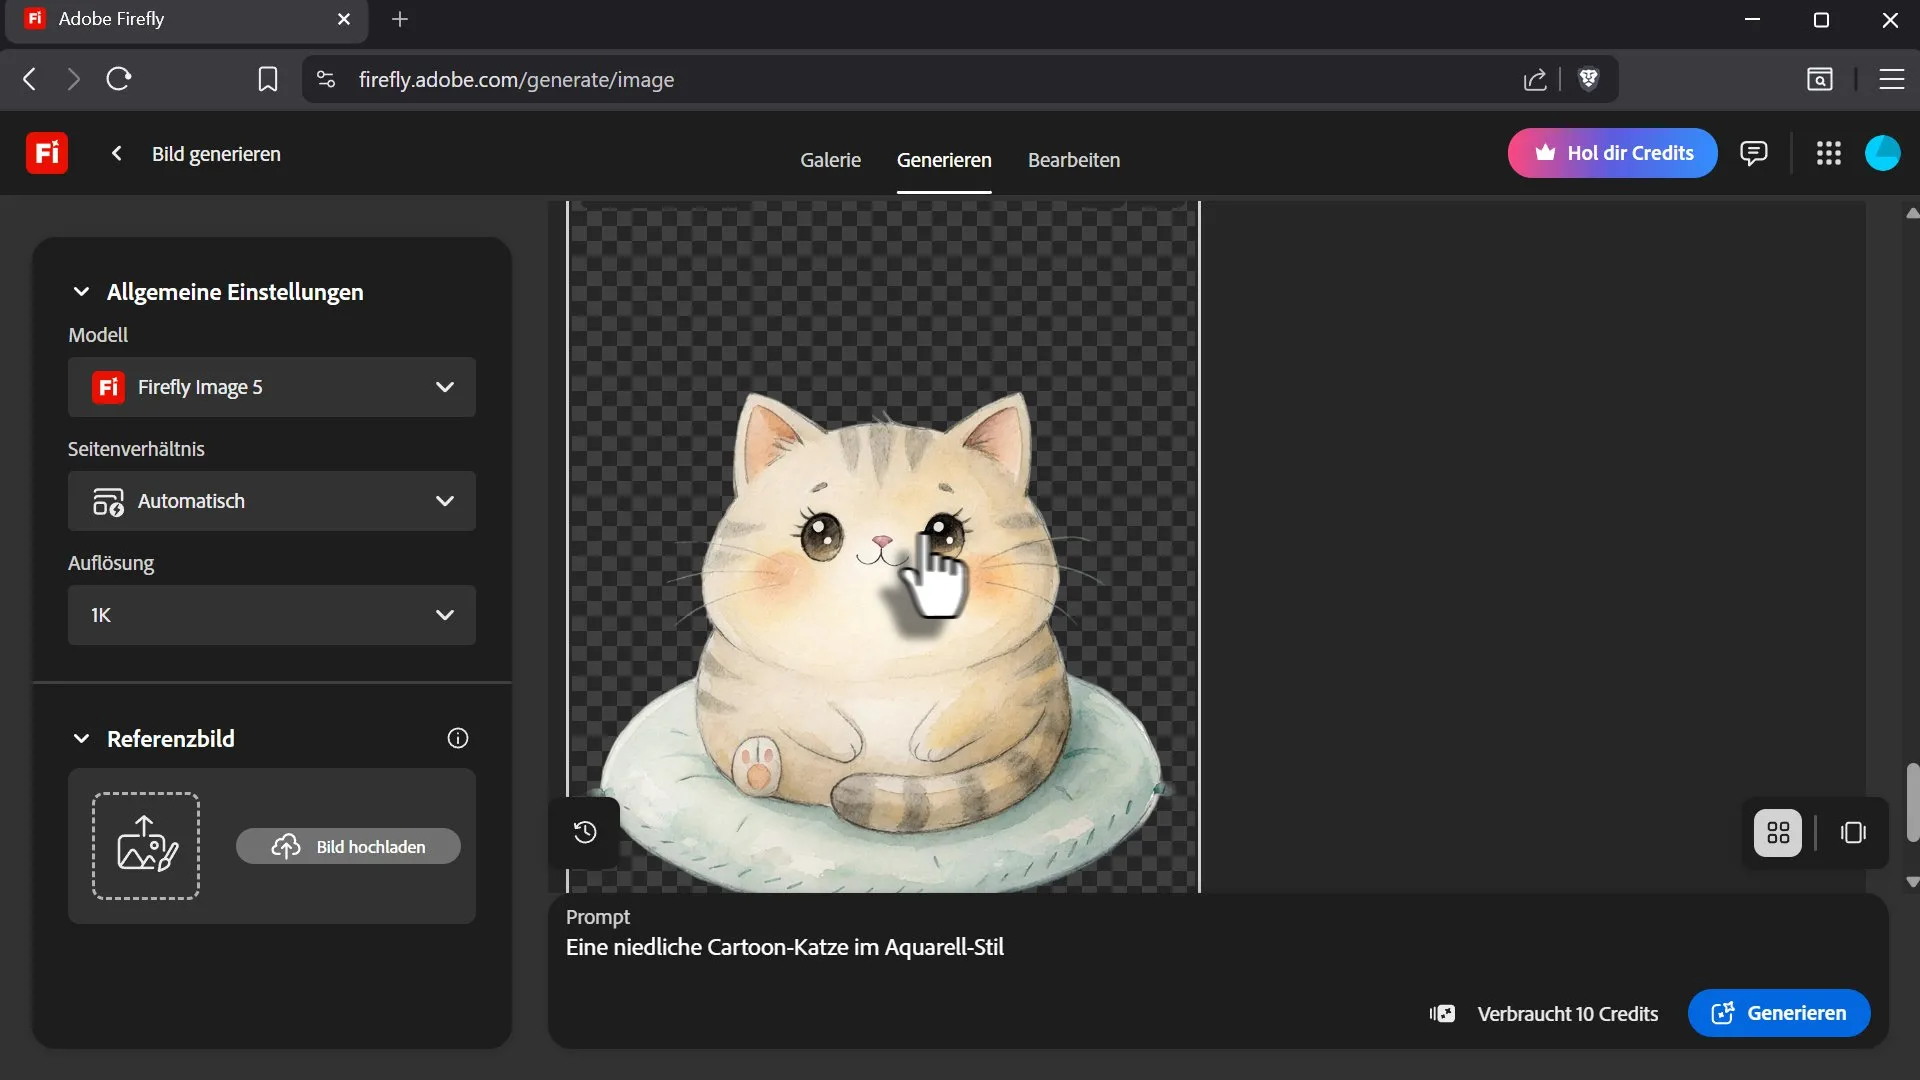Open the Modell dropdown Firefly Image 5
The image size is (1920, 1080).
tap(272, 387)
